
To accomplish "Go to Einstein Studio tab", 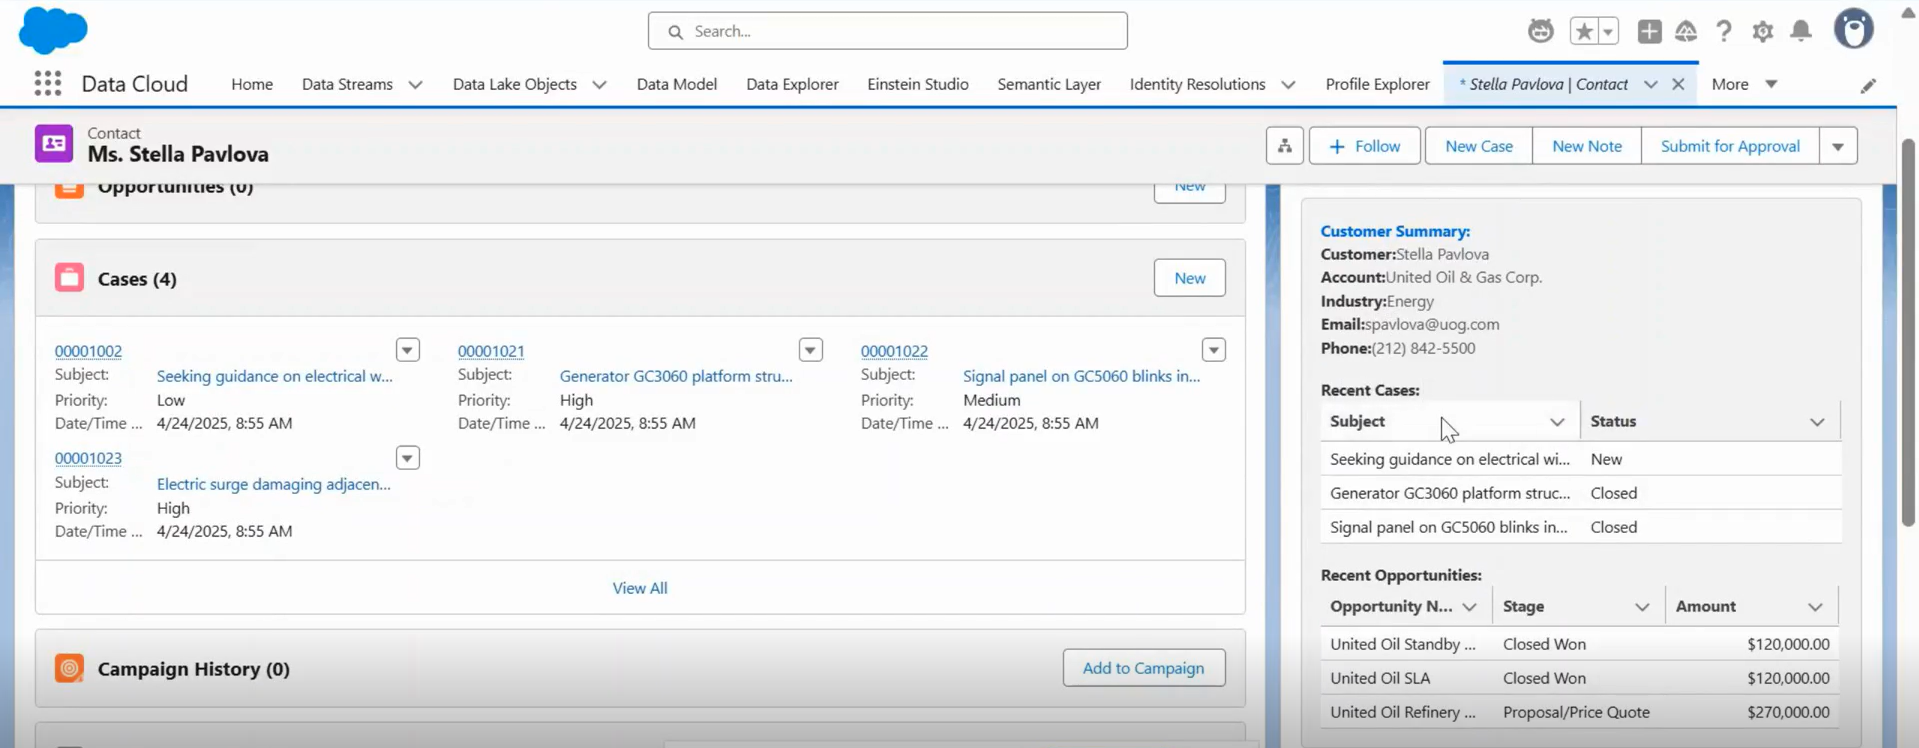I will (x=917, y=85).
